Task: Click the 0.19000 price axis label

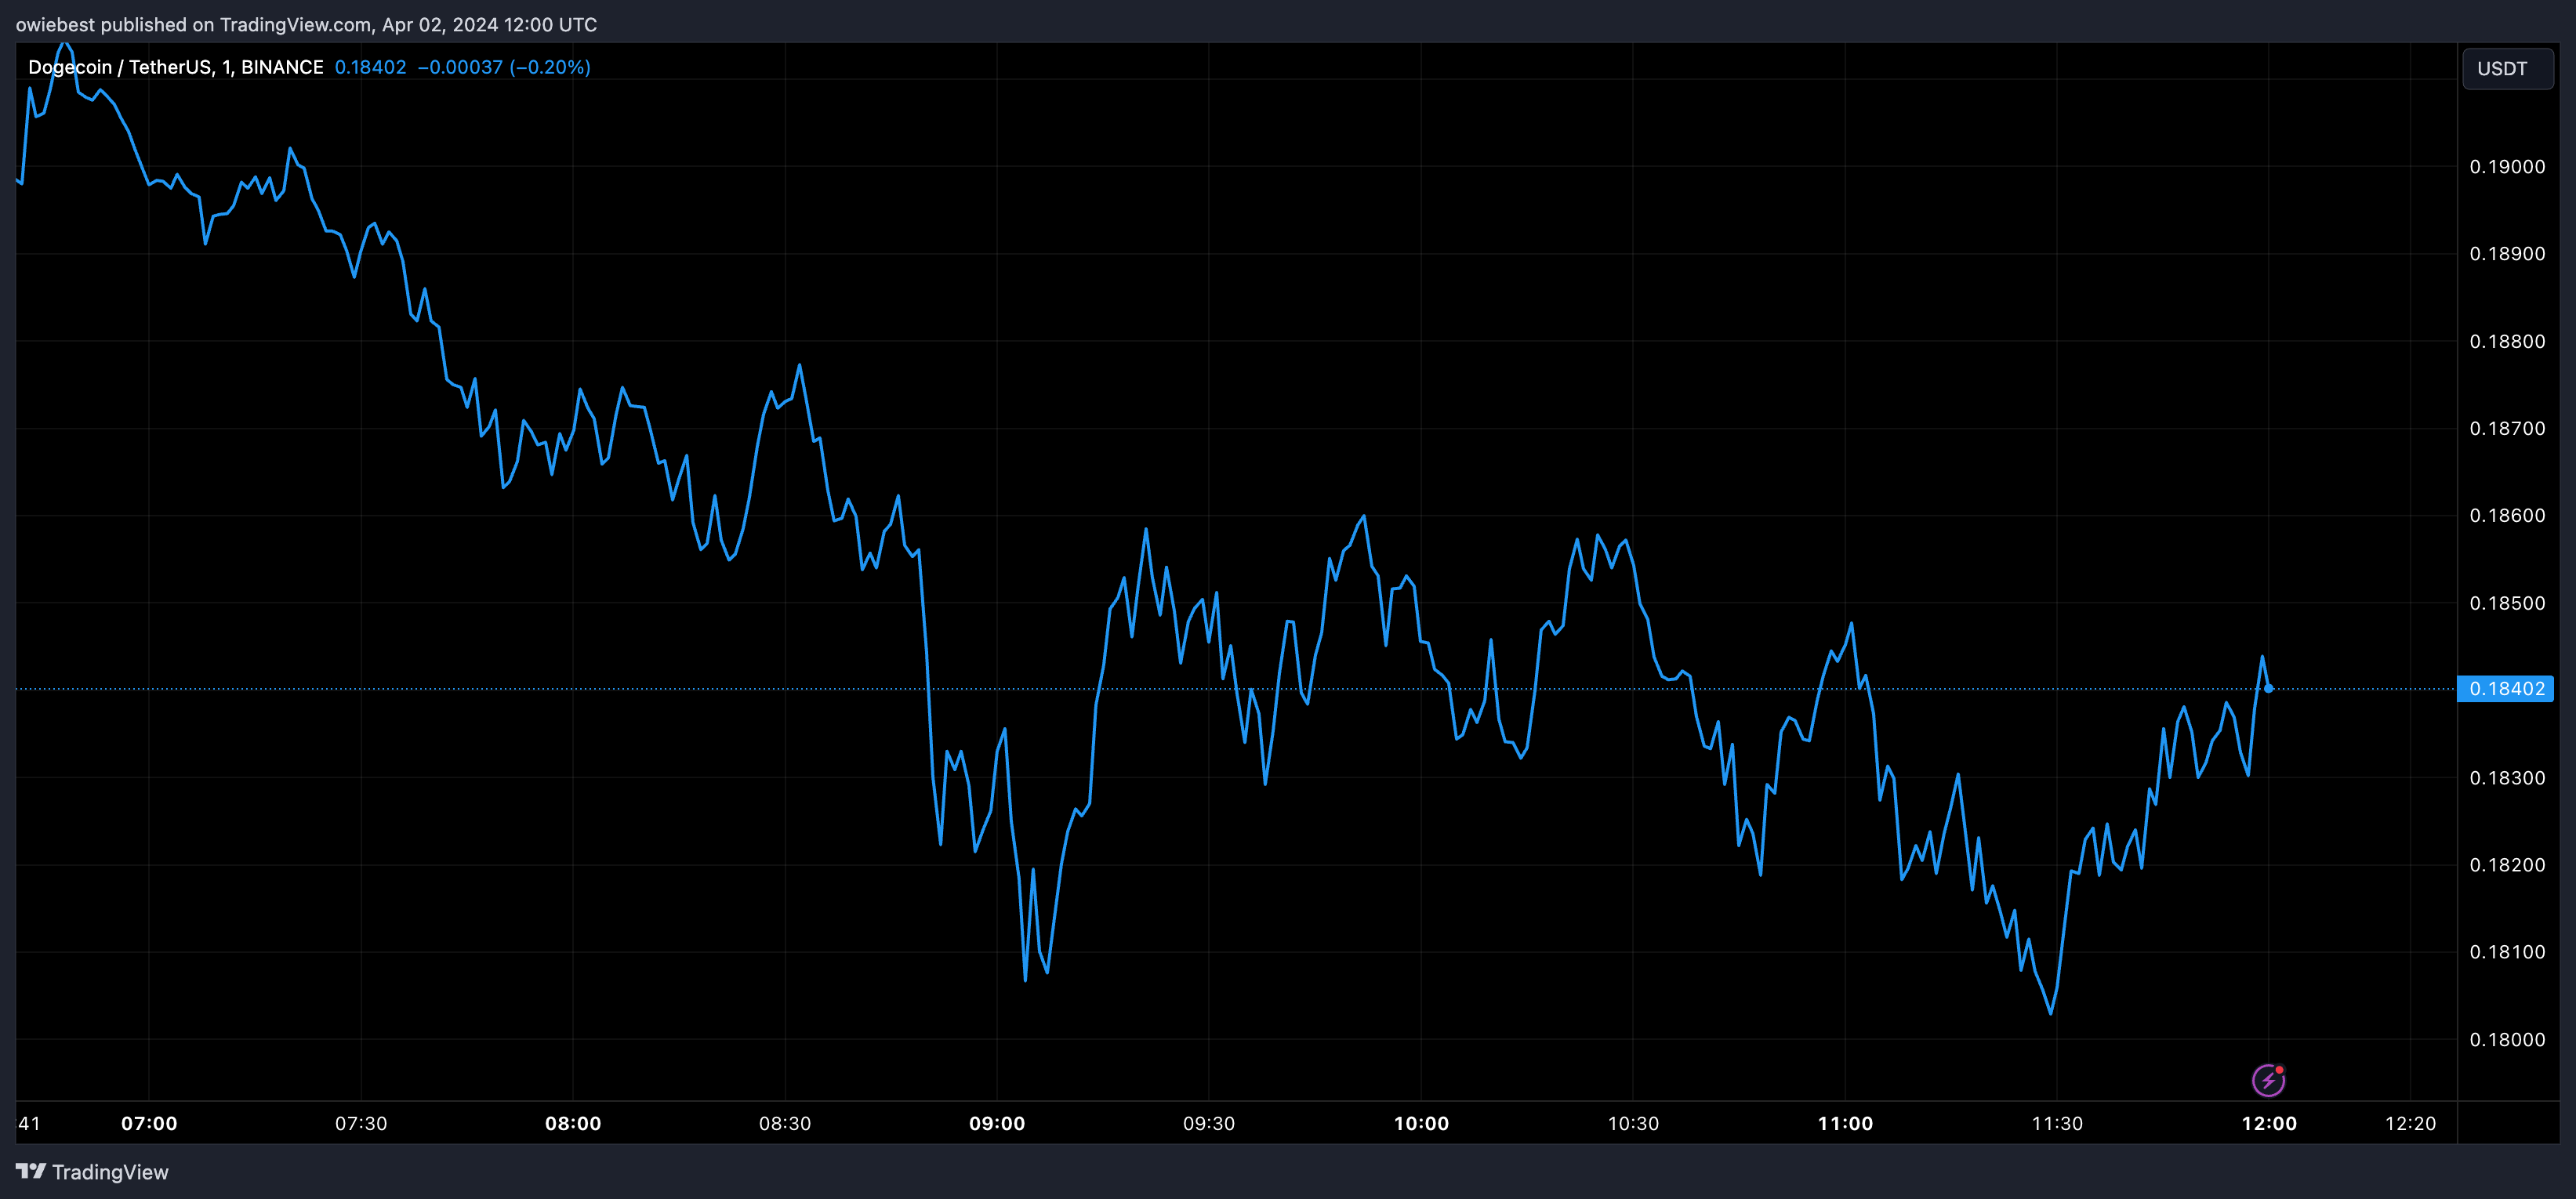Action: tap(2507, 167)
